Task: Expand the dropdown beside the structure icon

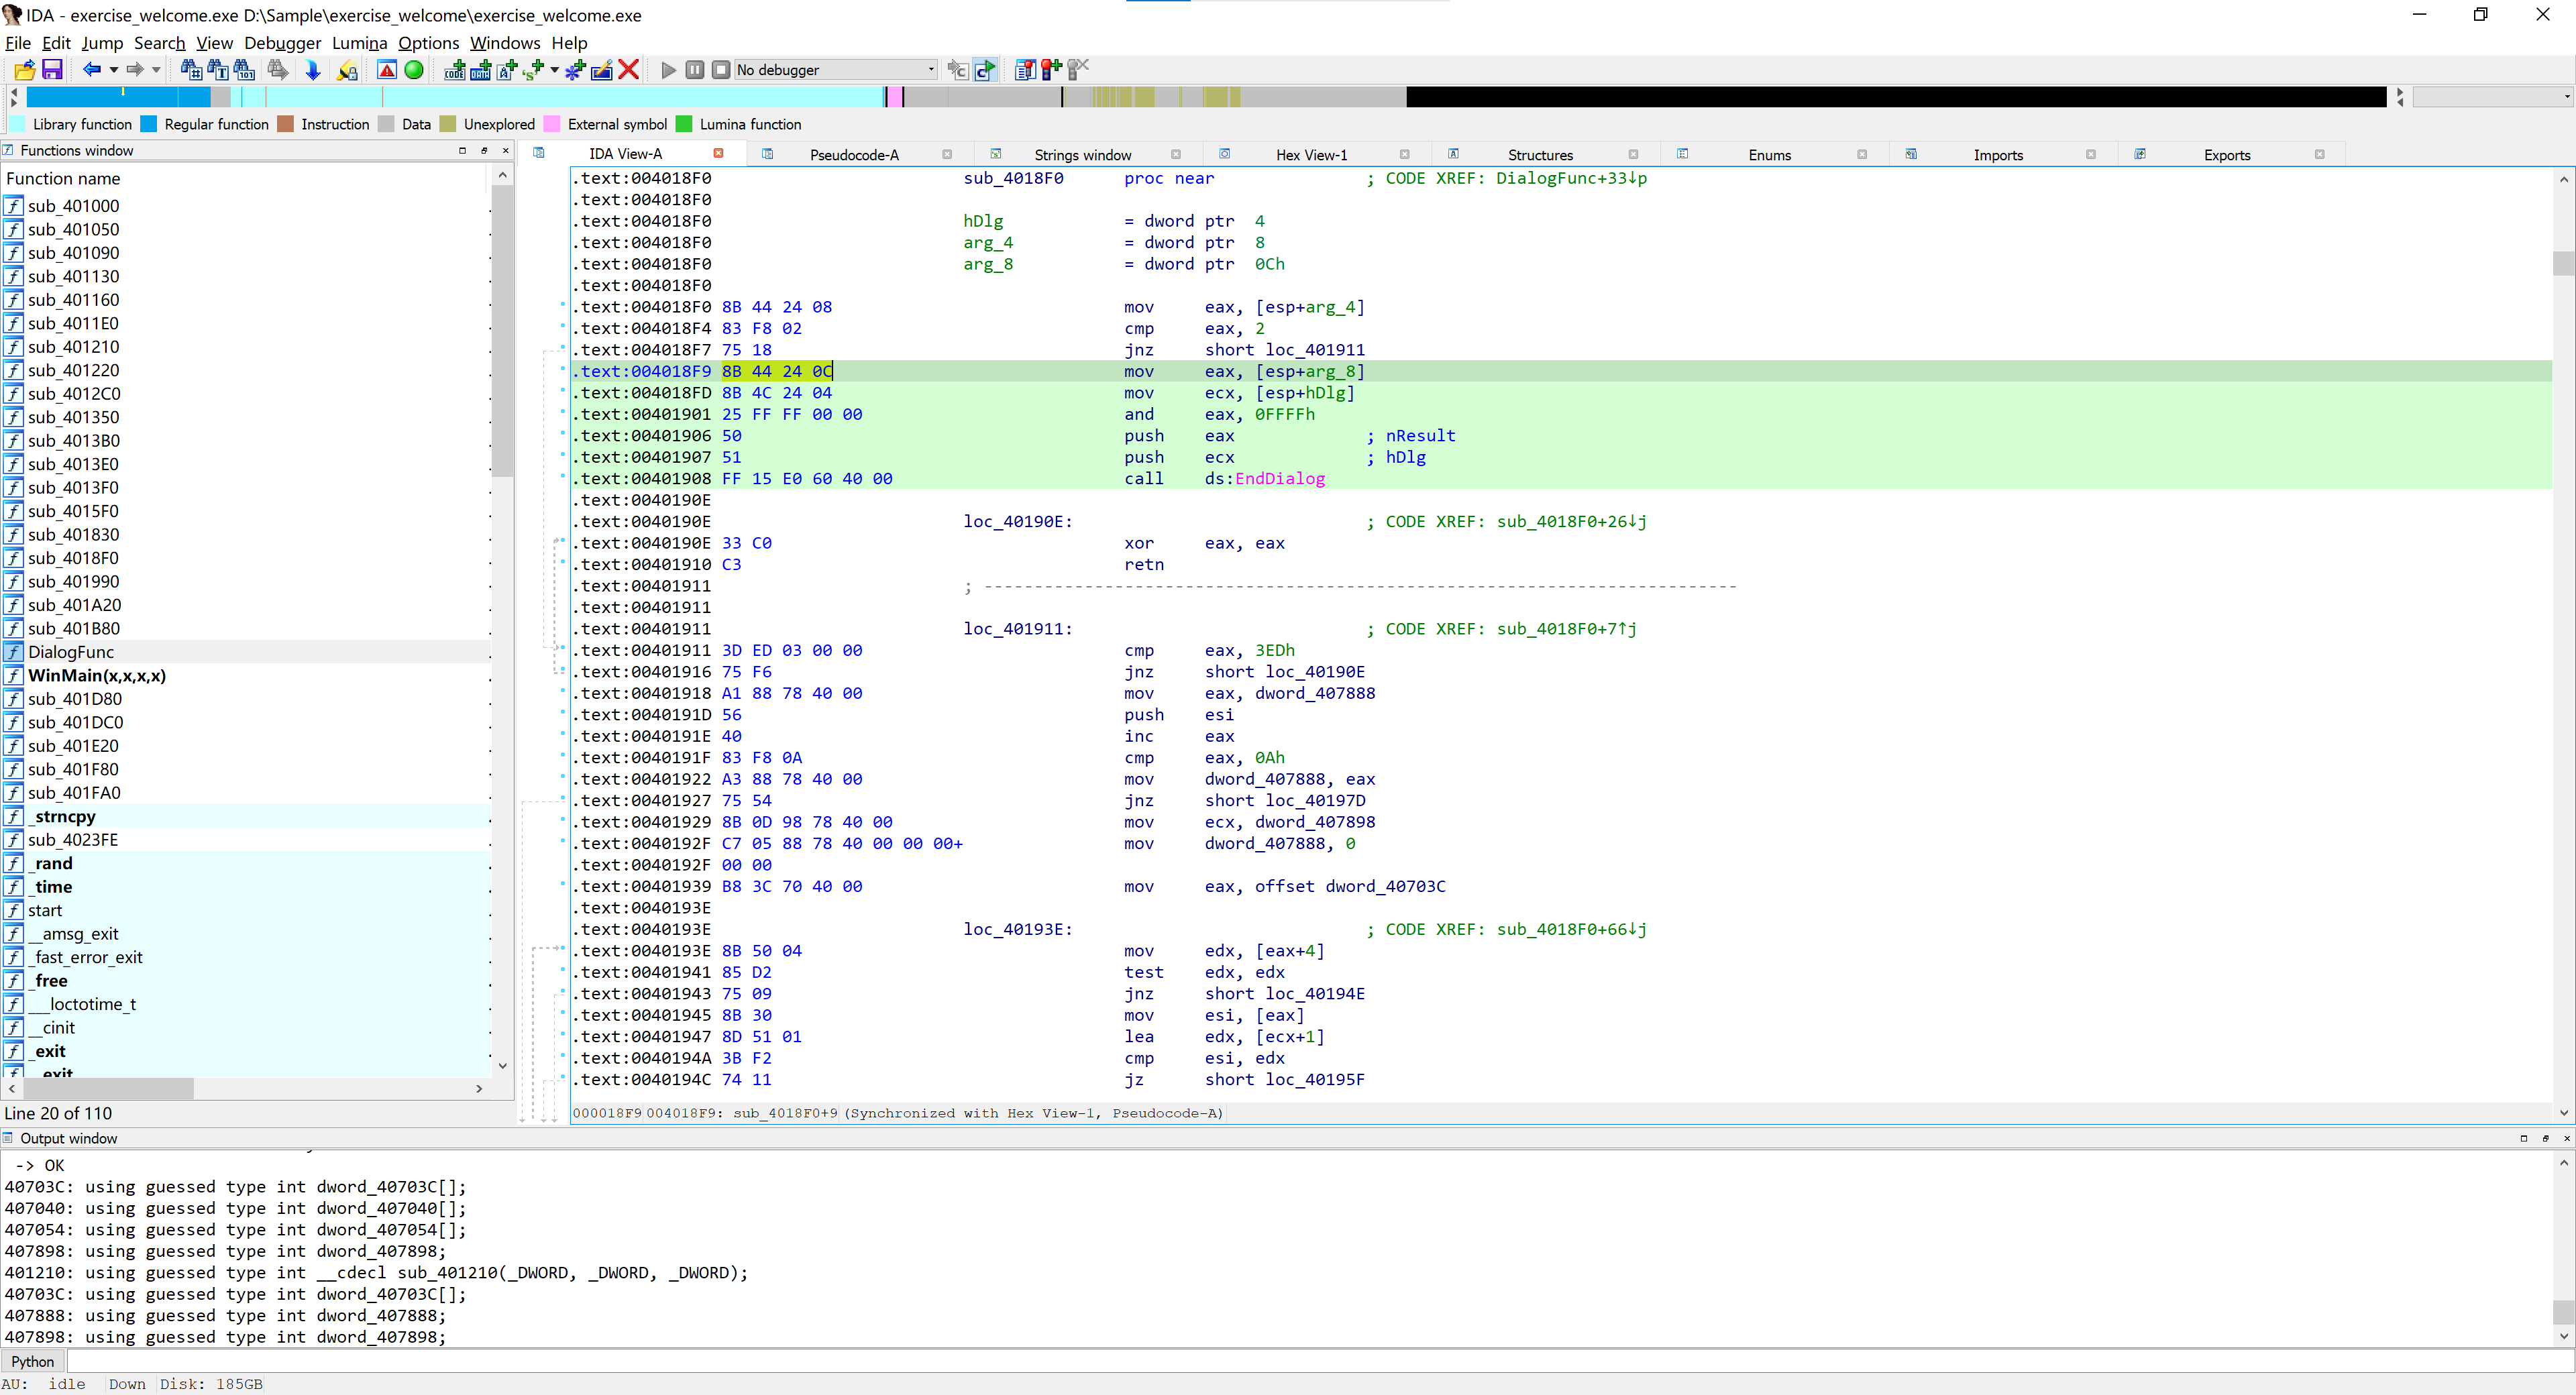Action: (x=555, y=70)
